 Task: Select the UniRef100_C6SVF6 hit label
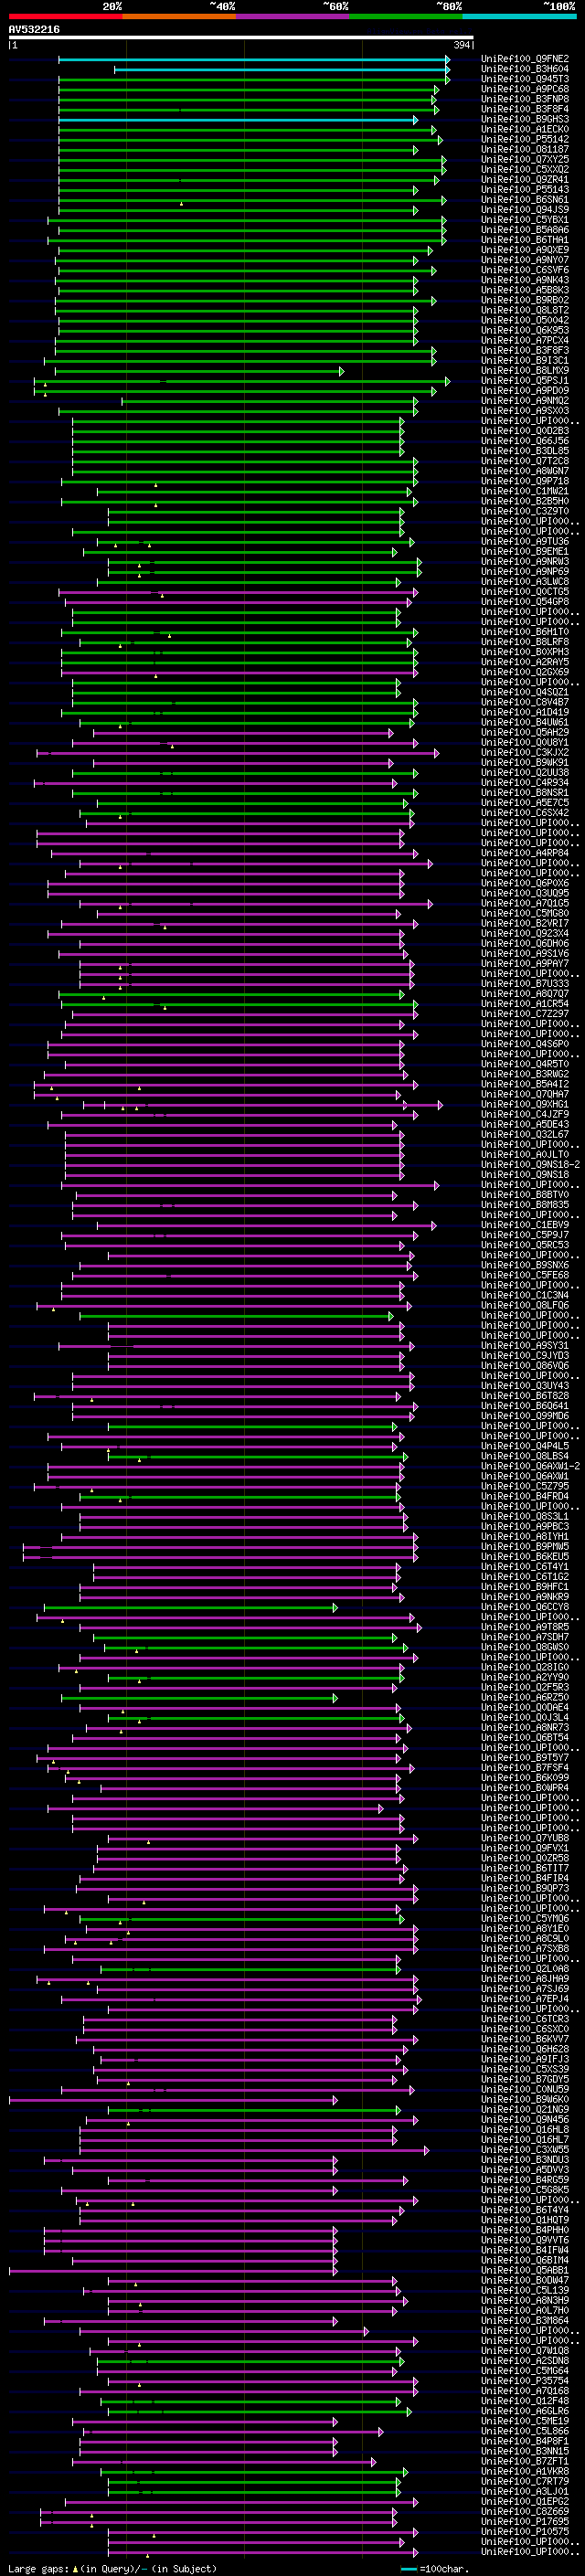[525, 270]
